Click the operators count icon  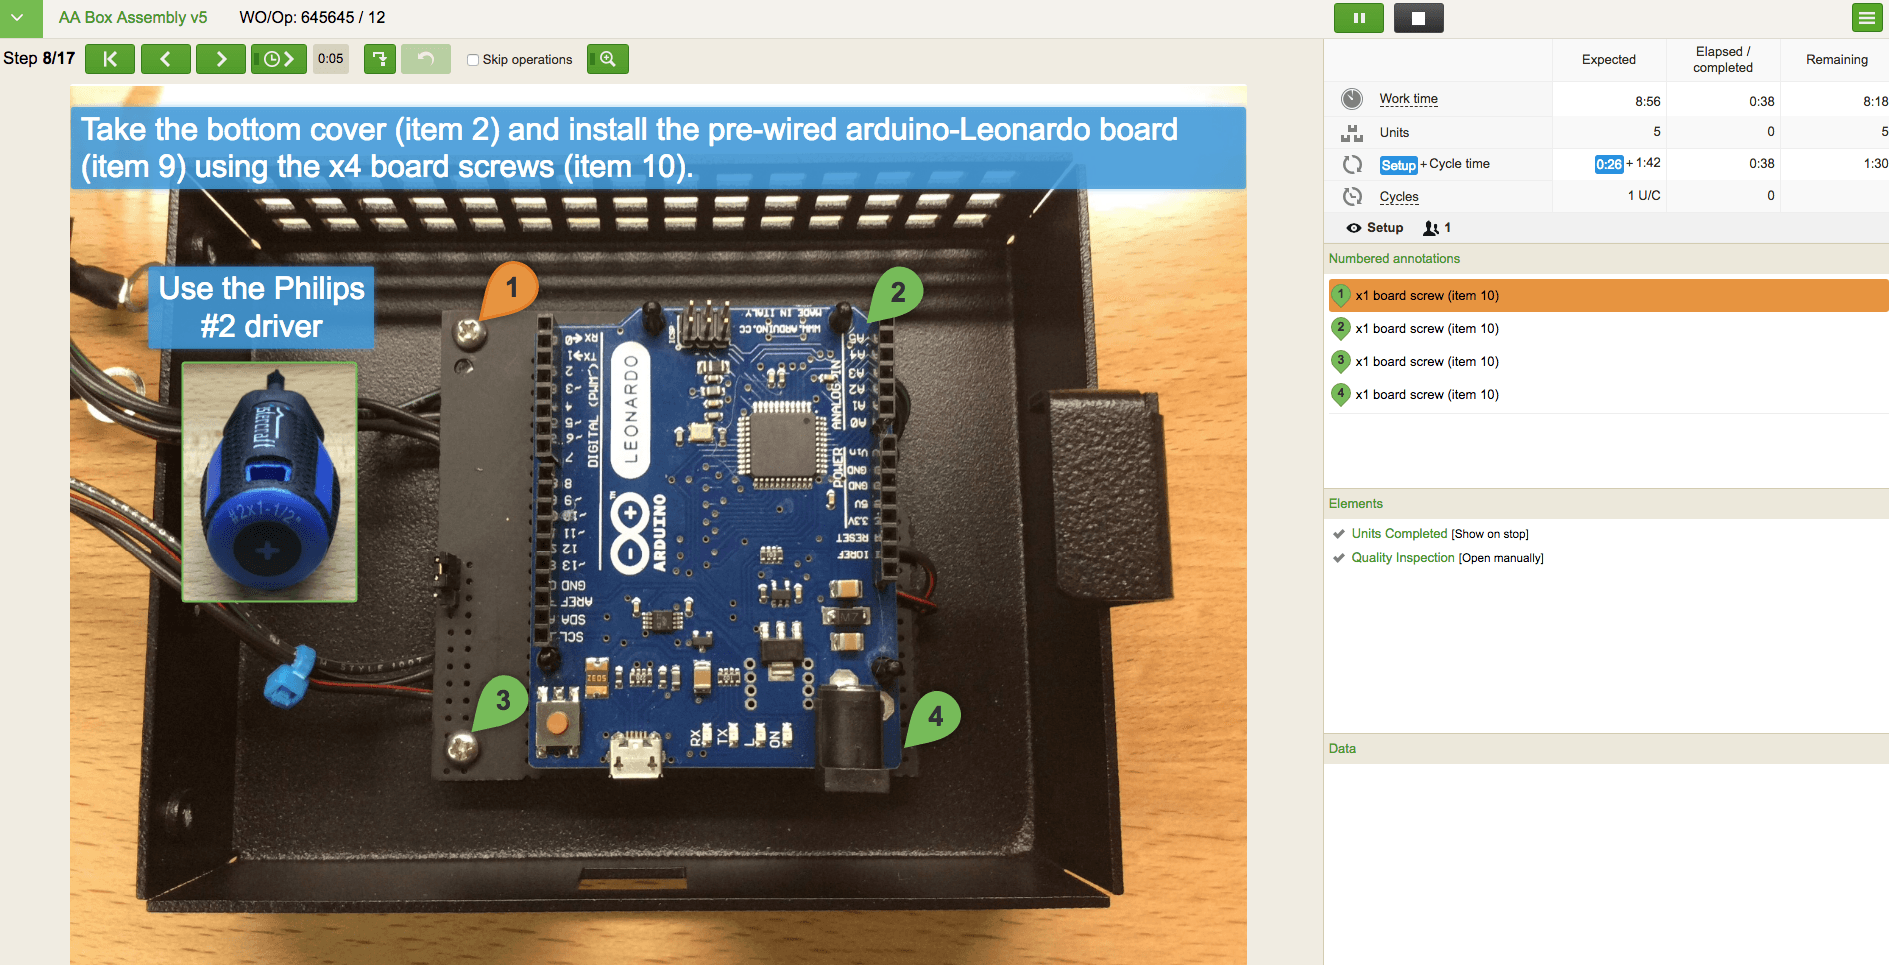coord(1431,228)
